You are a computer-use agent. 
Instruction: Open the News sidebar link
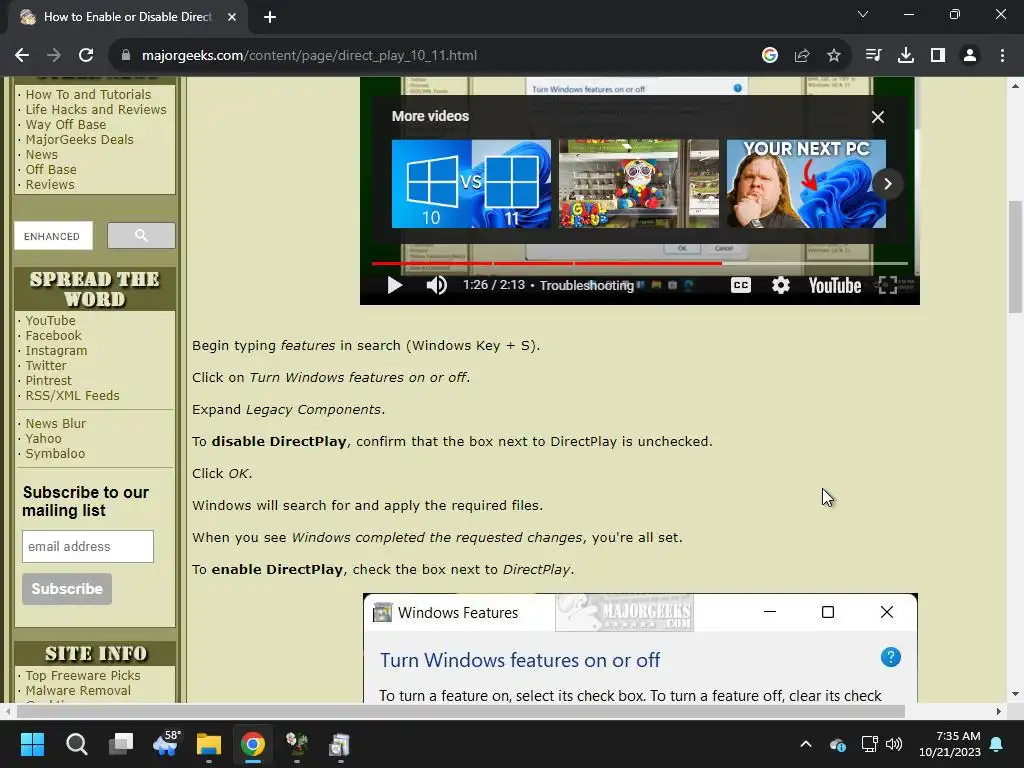click(41, 155)
